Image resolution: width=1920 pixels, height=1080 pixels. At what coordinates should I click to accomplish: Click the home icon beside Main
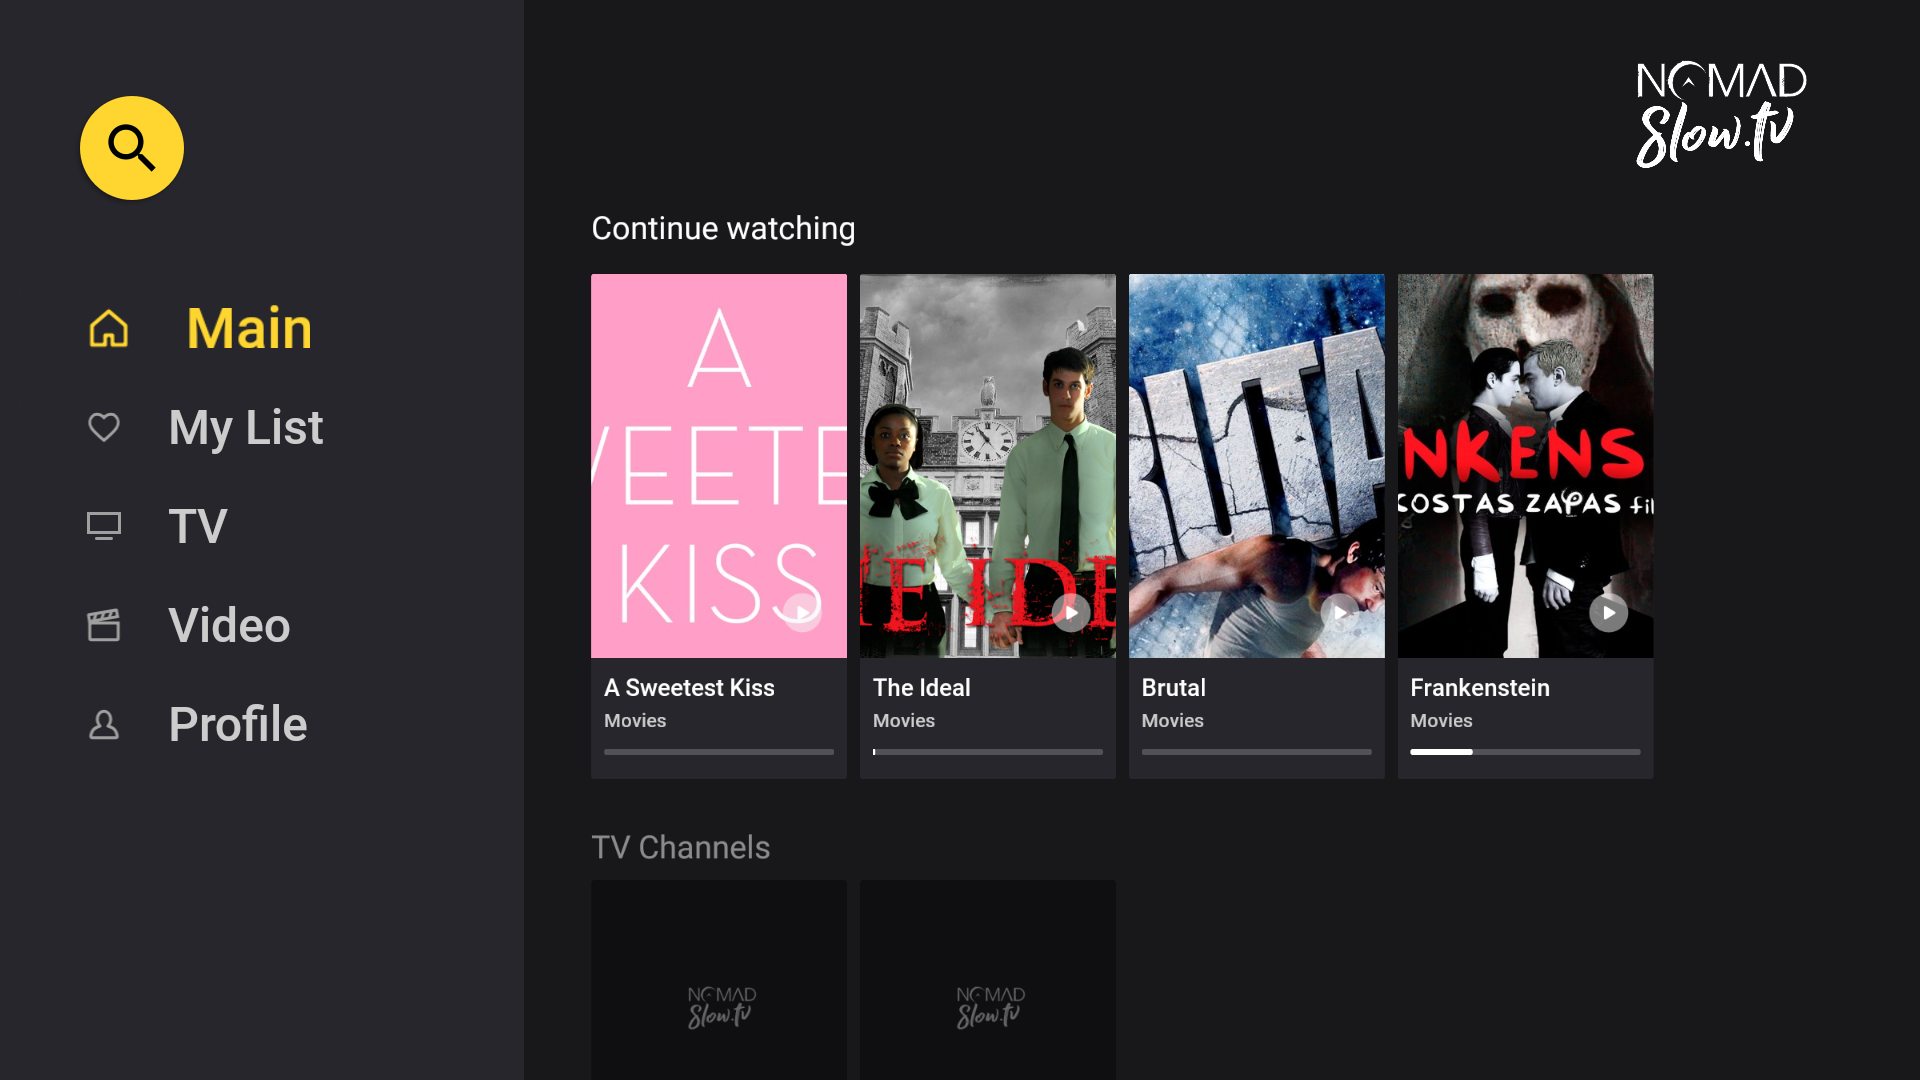tap(108, 328)
